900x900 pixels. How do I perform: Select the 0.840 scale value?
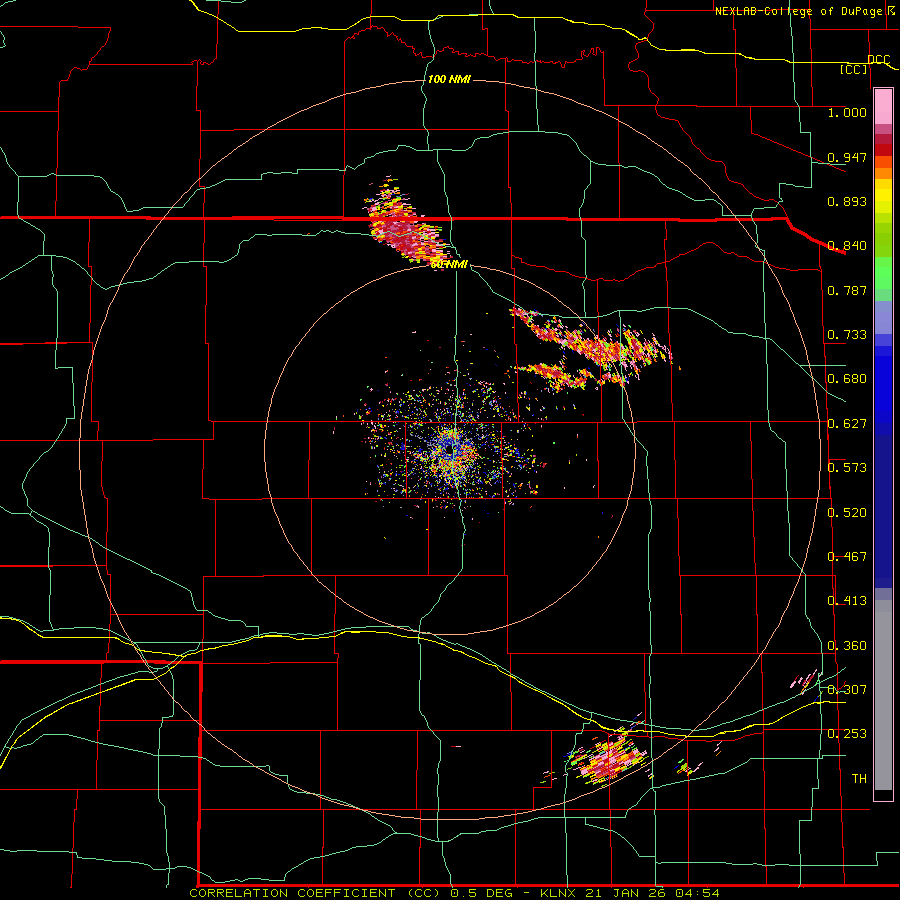pyautogui.click(x=847, y=246)
